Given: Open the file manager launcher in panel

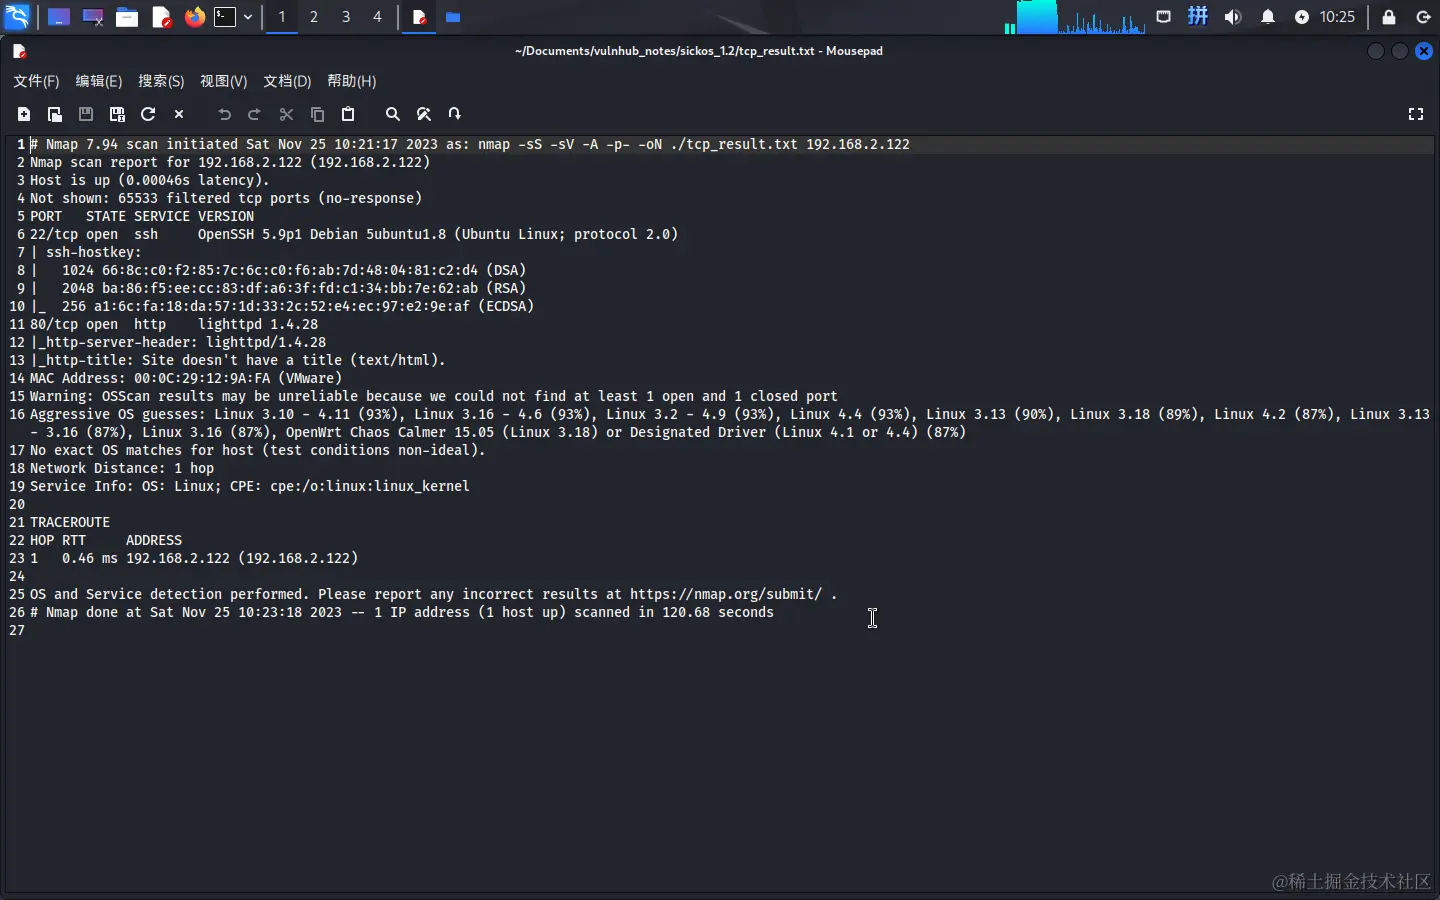Looking at the screenshot, I should (x=127, y=17).
